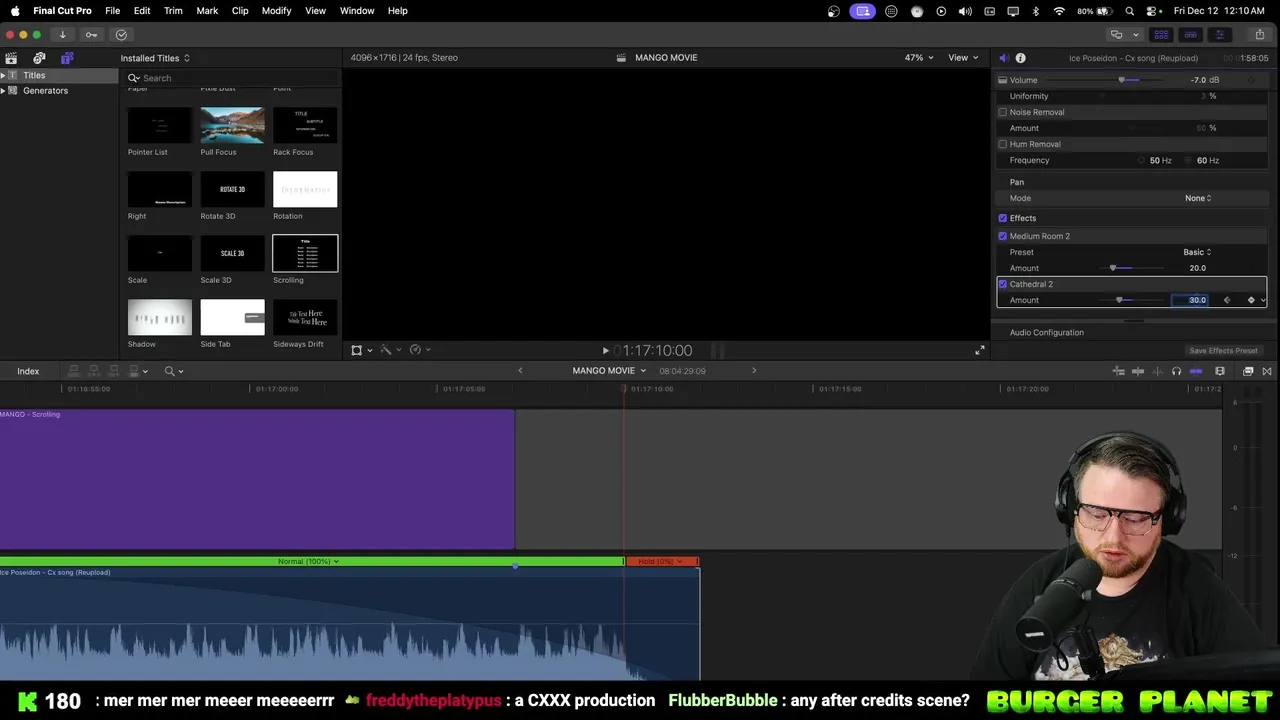Go back in timeline history
This screenshot has width=1280, height=720.
520,371
